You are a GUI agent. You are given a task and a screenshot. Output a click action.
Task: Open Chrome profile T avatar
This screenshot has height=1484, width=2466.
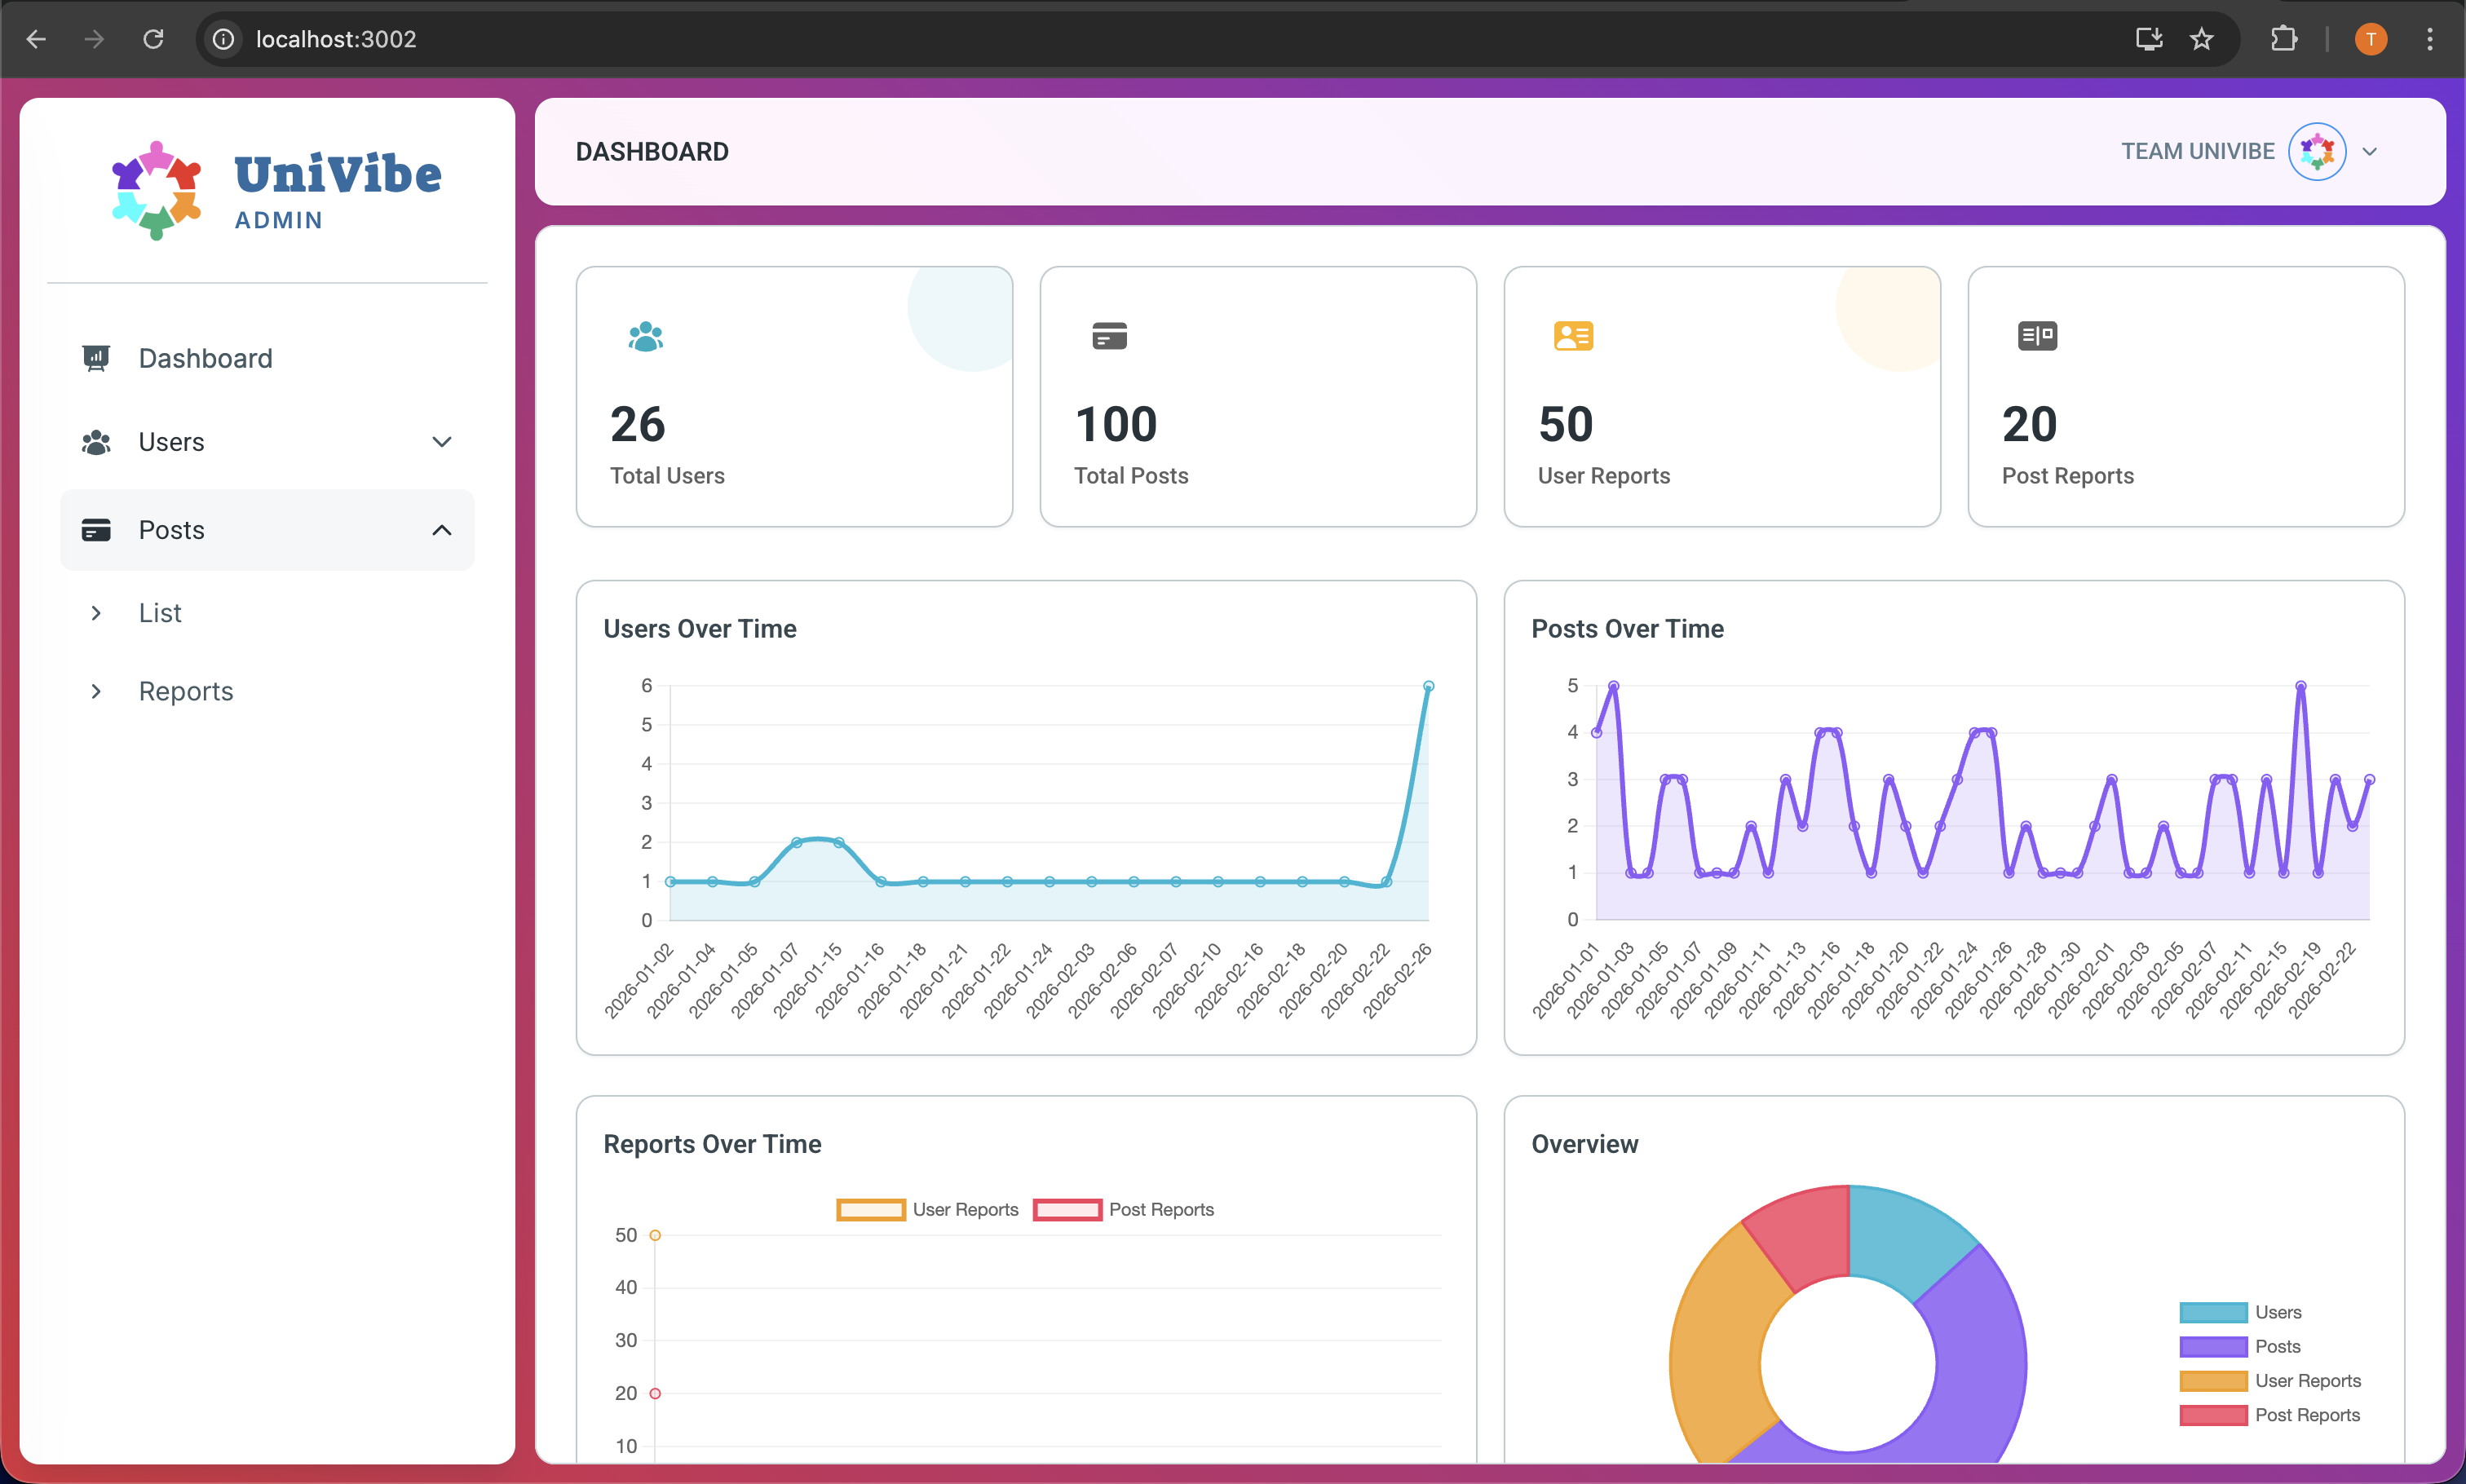(x=2371, y=39)
